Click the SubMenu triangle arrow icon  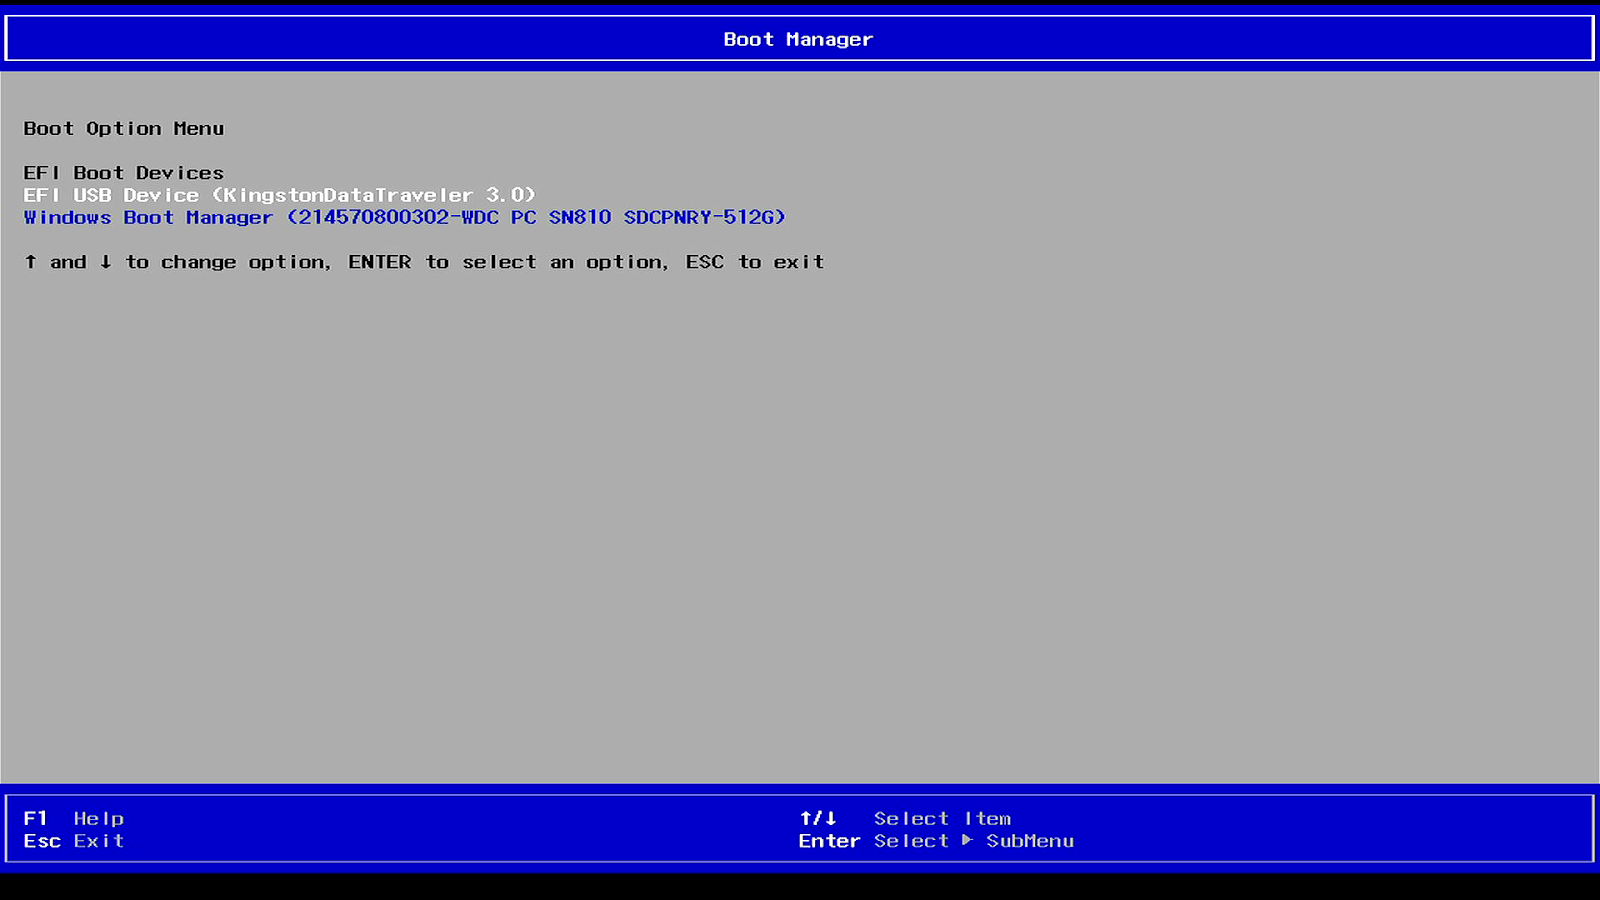point(967,840)
